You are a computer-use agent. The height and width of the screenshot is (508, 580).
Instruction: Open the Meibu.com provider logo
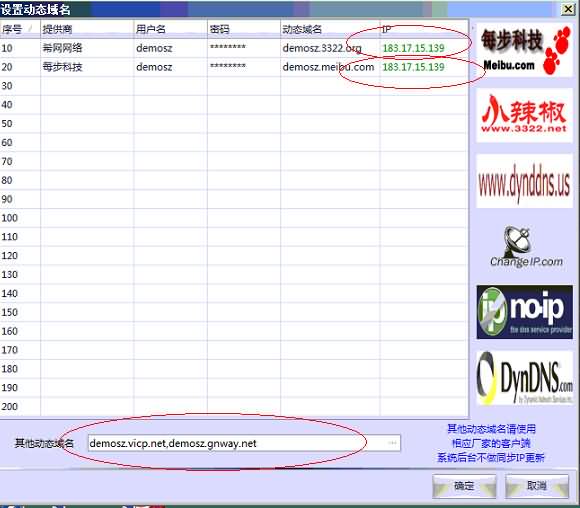tap(525, 50)
